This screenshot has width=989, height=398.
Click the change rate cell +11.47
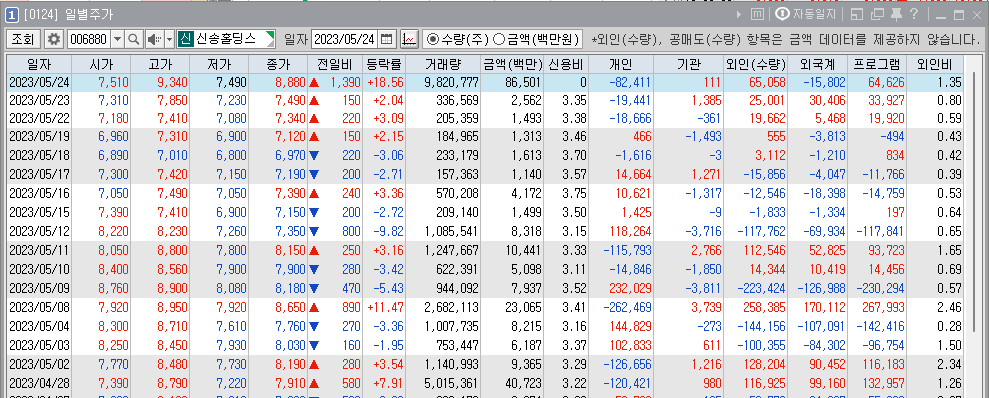[x=385, y=308]
